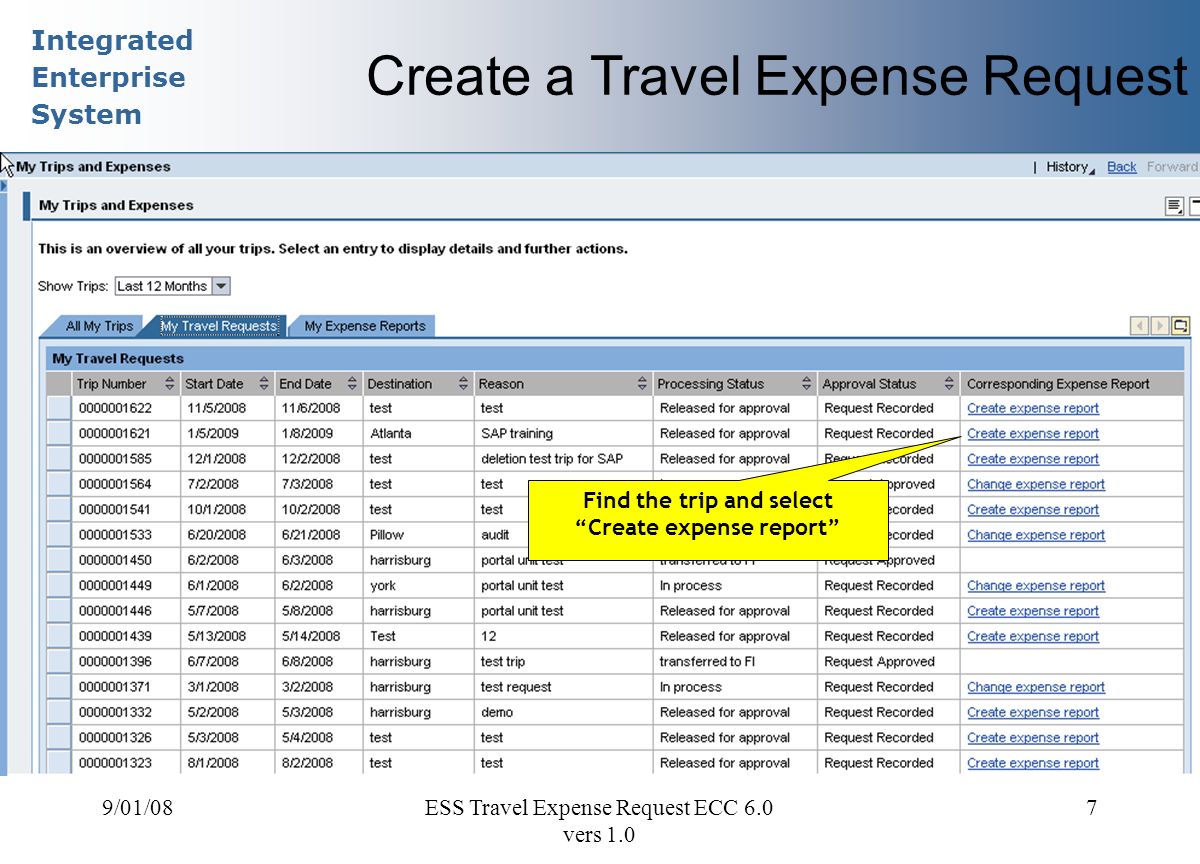Change expense report for york trip
This screenshot has width=1200, height=864.
pos(1036,586)
